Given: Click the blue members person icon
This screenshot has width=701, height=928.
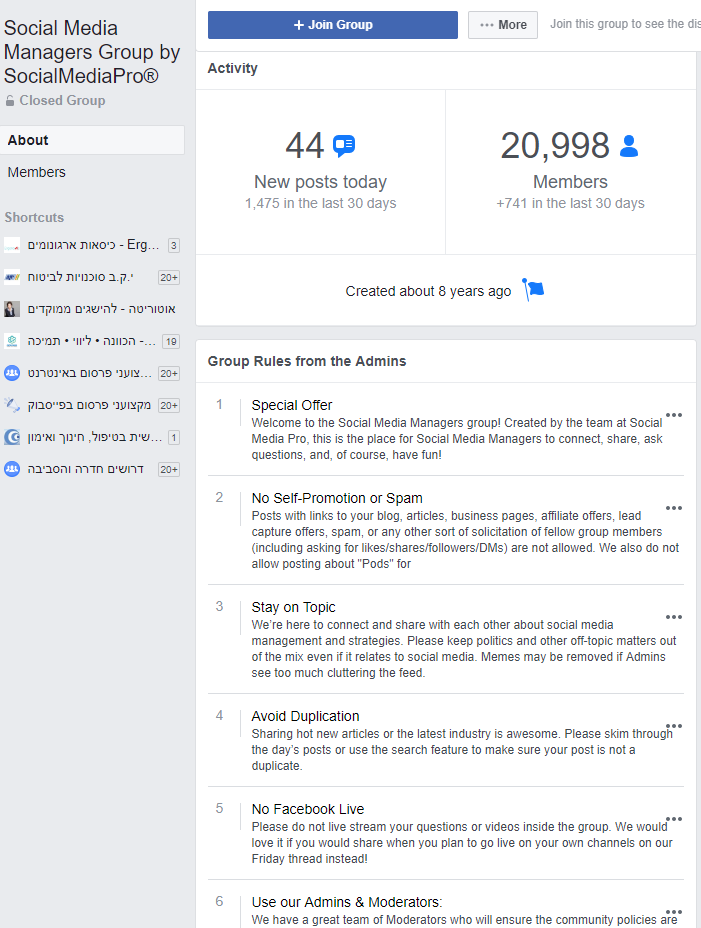Looking at the screenshot, I should [x=629, y=146].
